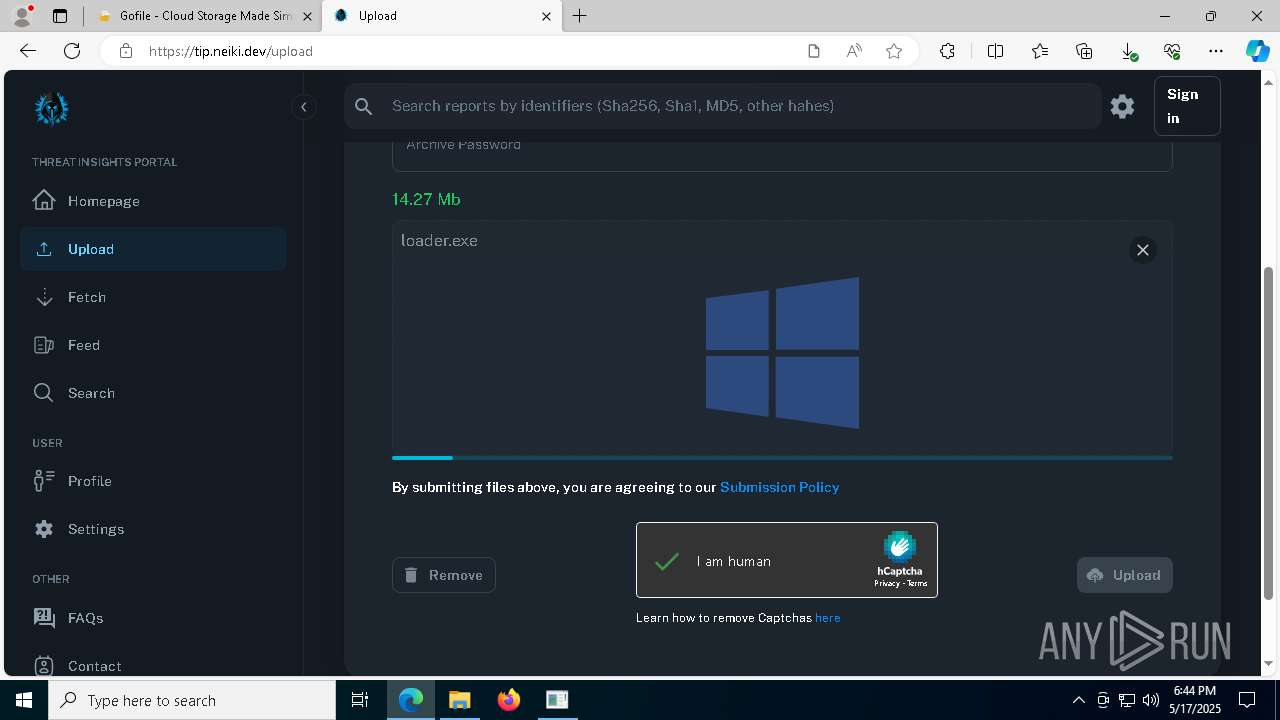Click the Remove button

[x=444, y=575]
